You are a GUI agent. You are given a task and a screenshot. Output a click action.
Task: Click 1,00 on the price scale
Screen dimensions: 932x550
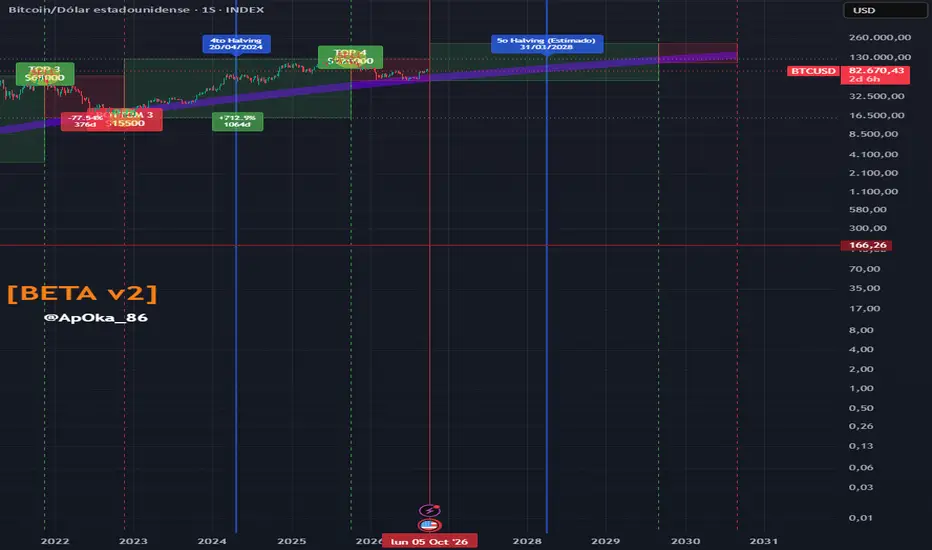861,388
